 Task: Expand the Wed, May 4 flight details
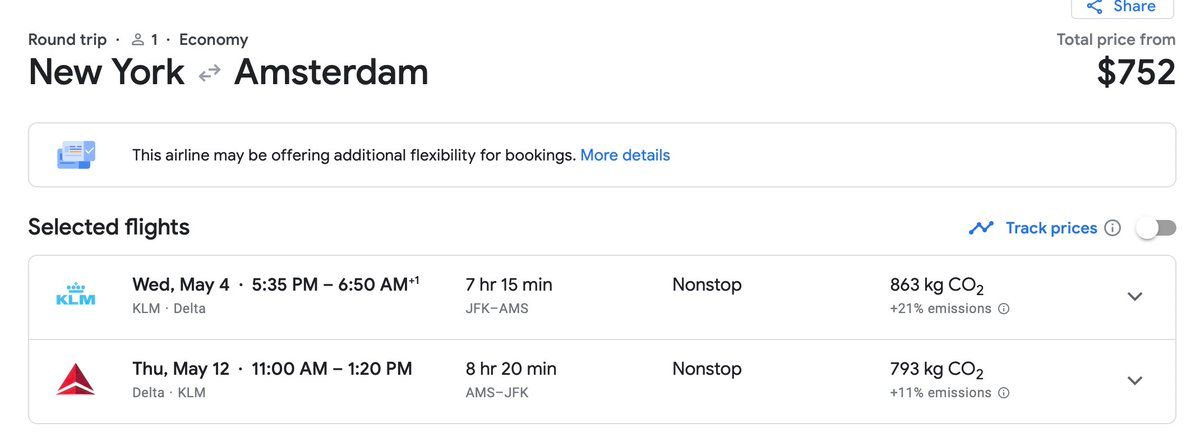[x=1134, y=296]
